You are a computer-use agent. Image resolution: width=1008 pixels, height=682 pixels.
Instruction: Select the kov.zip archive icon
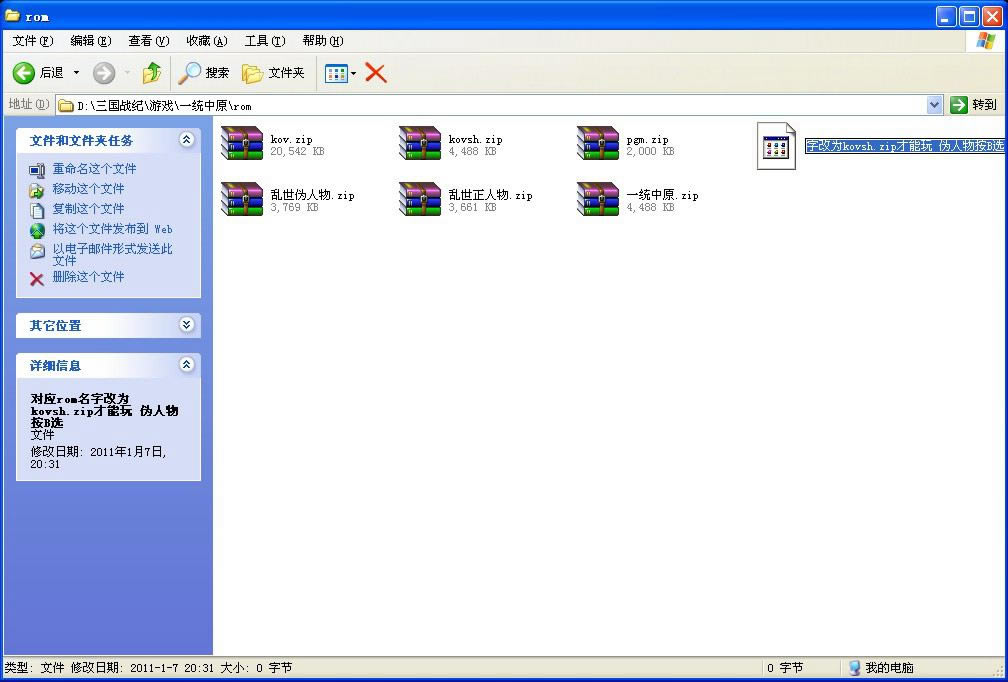point(241,144)
